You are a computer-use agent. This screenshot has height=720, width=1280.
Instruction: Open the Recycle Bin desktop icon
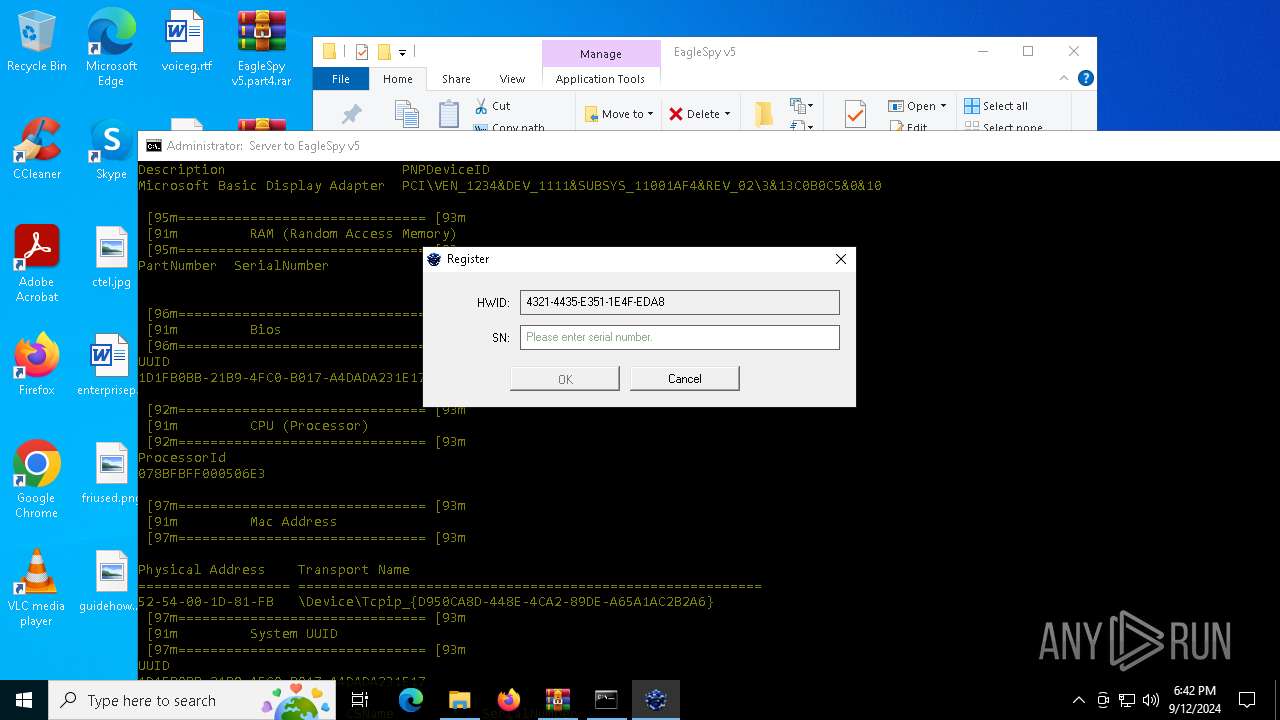coord(37,43)
